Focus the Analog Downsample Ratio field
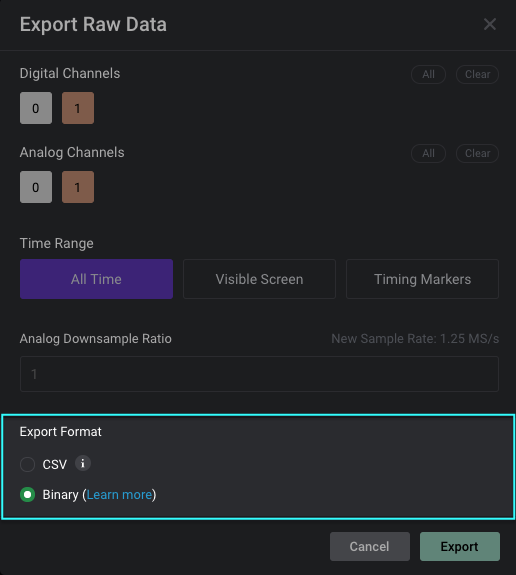Viewport: 516px width, 575px height. pyautogui.click(x=259, y=374)
